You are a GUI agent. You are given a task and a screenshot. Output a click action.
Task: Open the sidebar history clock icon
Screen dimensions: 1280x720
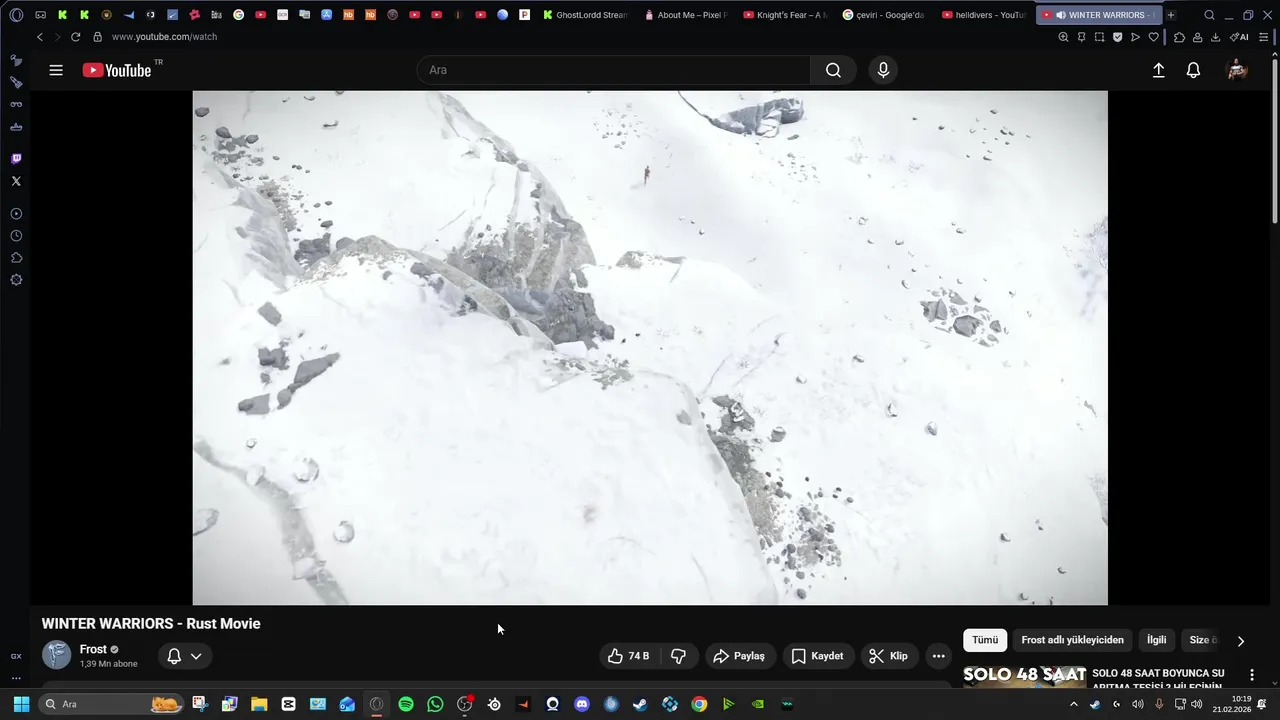16,236
